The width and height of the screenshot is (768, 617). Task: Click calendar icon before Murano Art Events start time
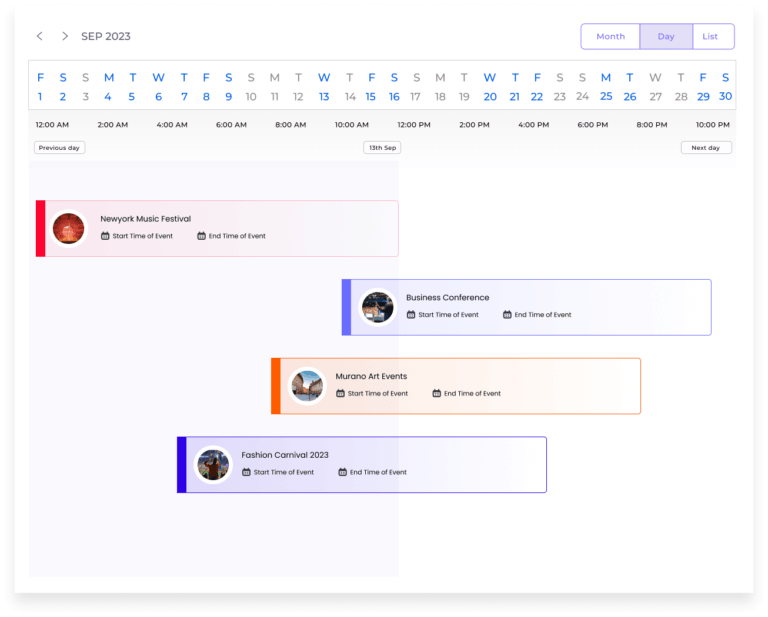coord(340,394)
